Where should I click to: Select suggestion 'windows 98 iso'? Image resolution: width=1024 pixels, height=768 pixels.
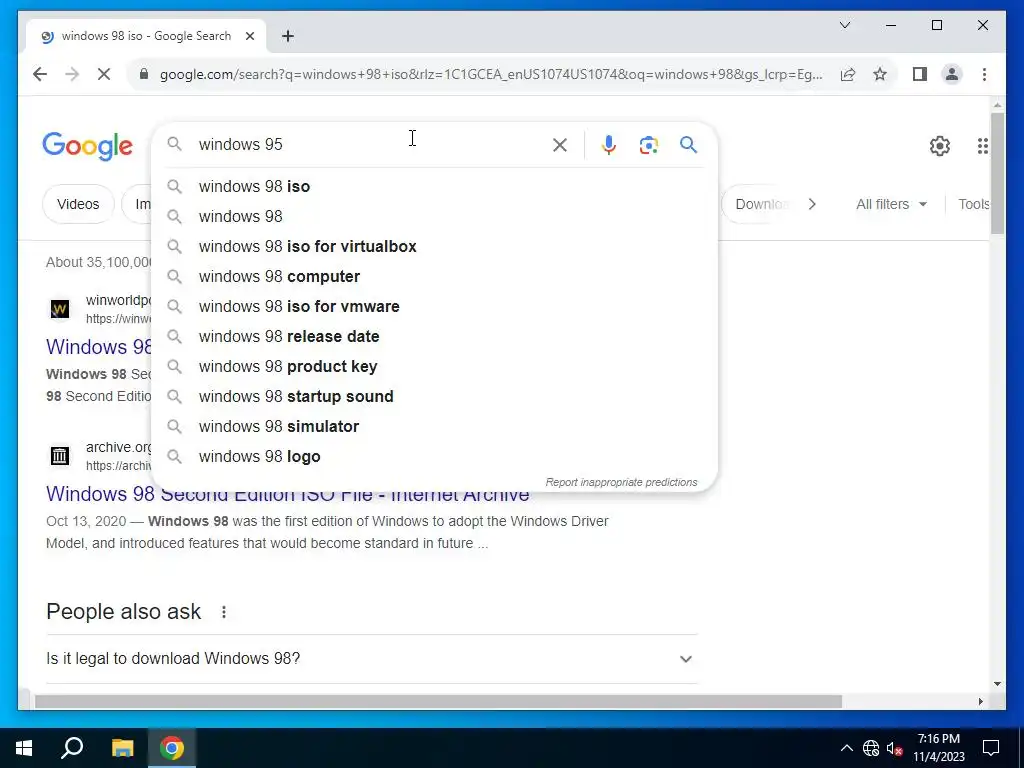point(434,187)
